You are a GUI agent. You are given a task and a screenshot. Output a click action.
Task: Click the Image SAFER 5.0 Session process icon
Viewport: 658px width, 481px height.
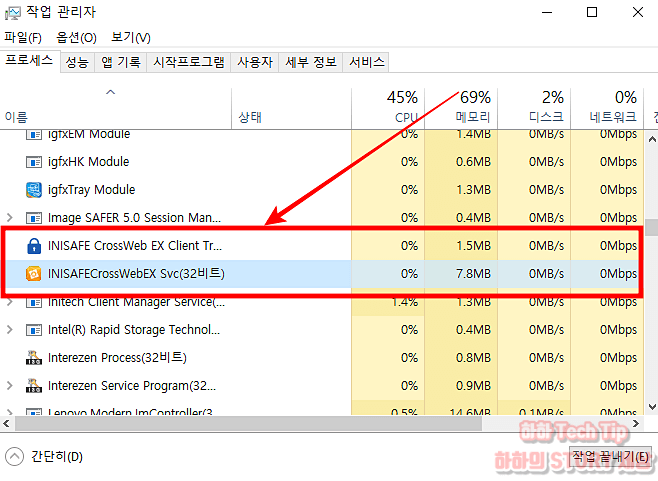click(34, 218)
